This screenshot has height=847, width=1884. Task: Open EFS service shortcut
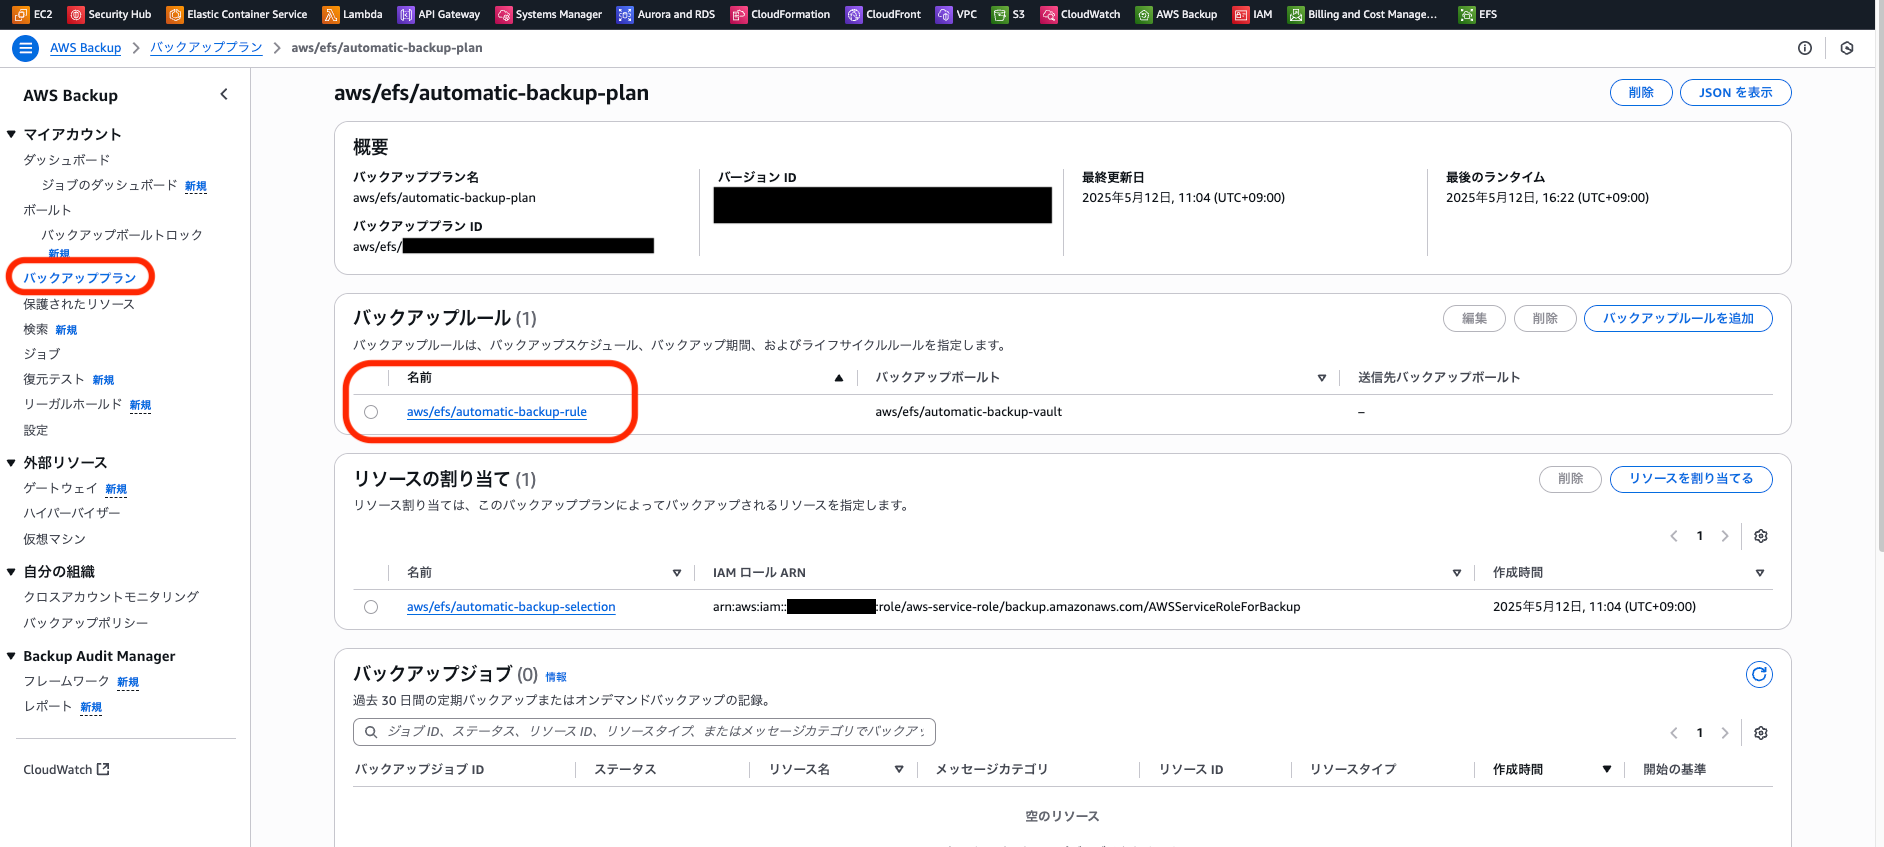pos(1478,14)
